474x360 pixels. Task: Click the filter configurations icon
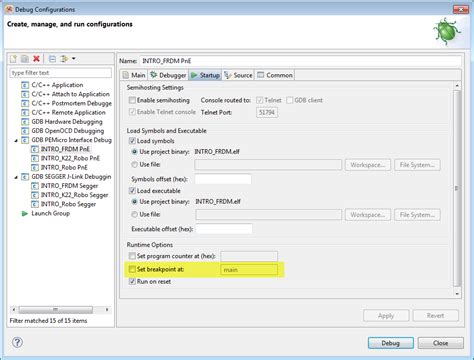[x=64, y=59]
